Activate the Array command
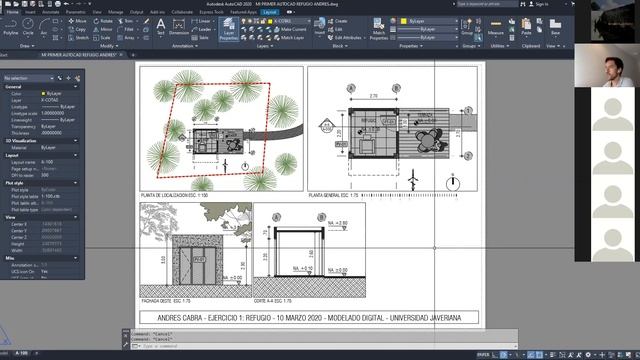 click(126, 38)
